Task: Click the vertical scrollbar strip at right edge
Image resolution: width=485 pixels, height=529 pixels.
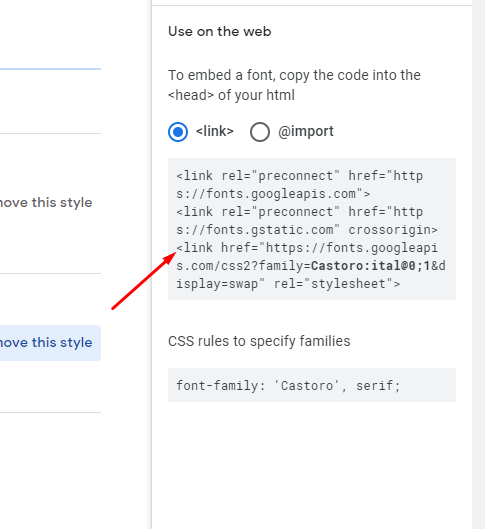Action: (x=478, y=264)
